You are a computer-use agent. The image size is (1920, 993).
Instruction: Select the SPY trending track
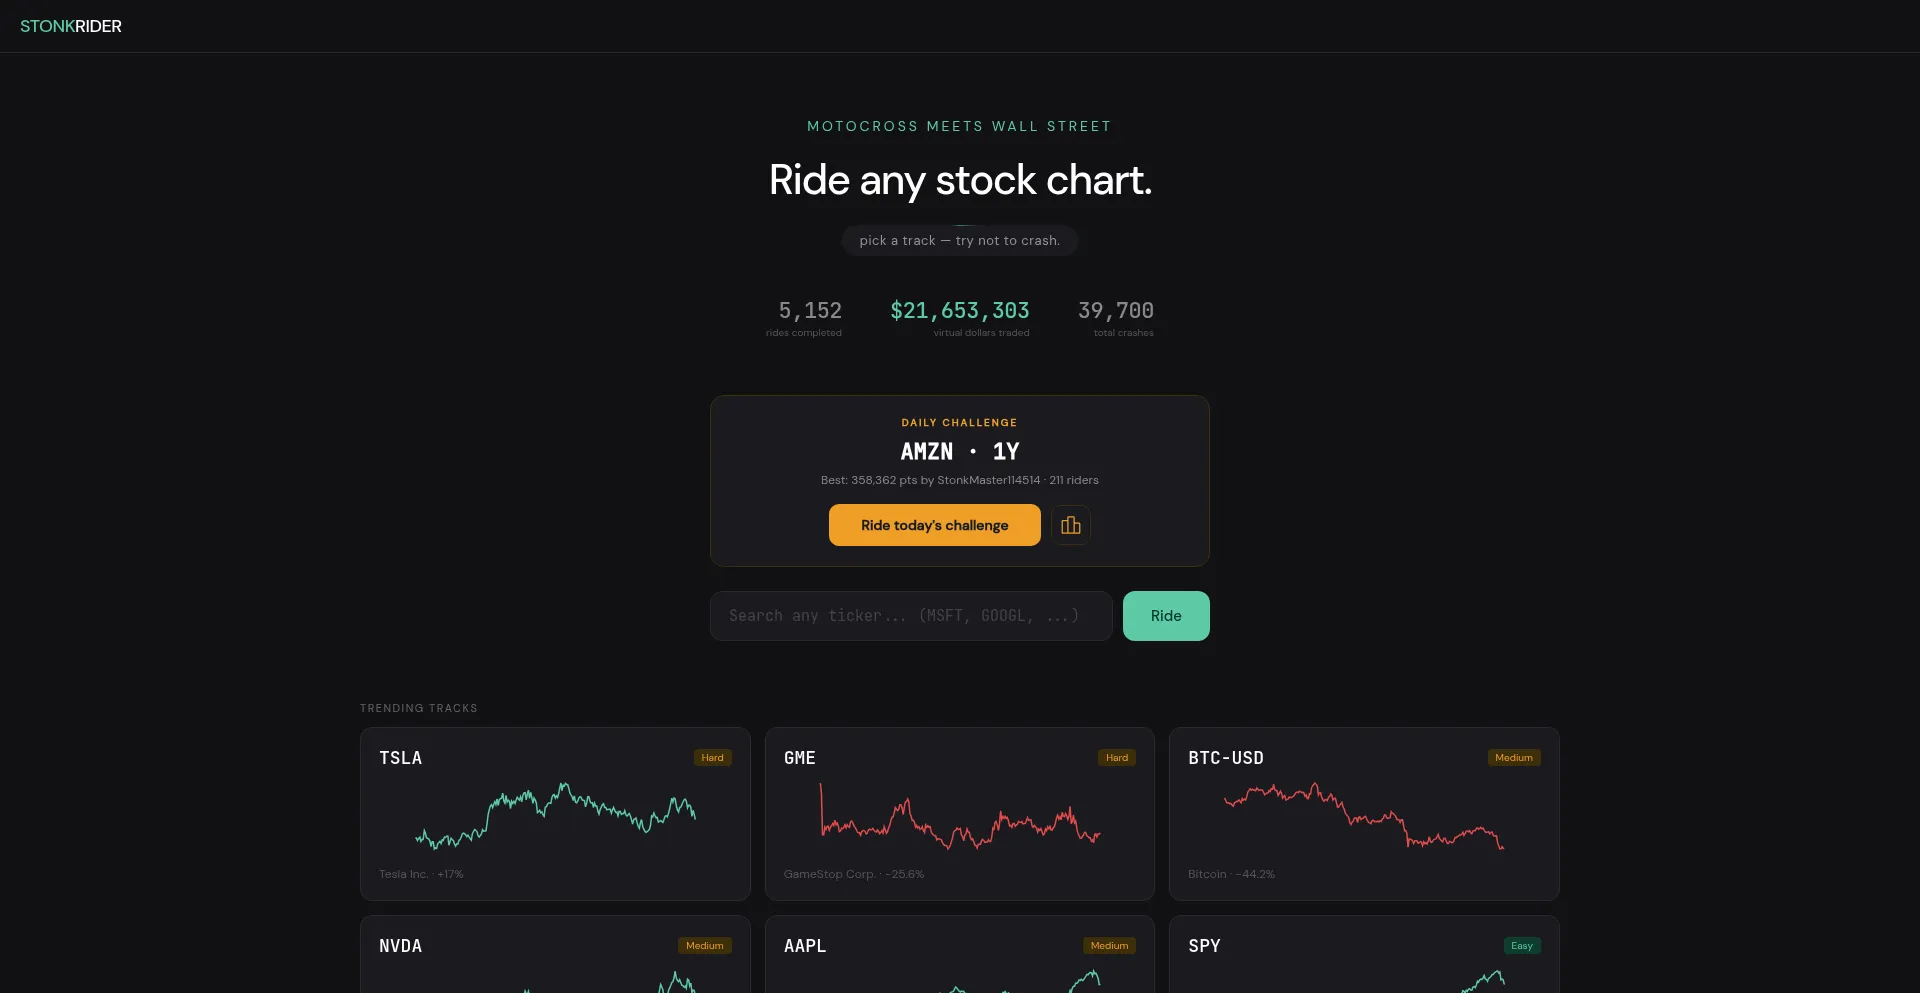point(1364,955)
